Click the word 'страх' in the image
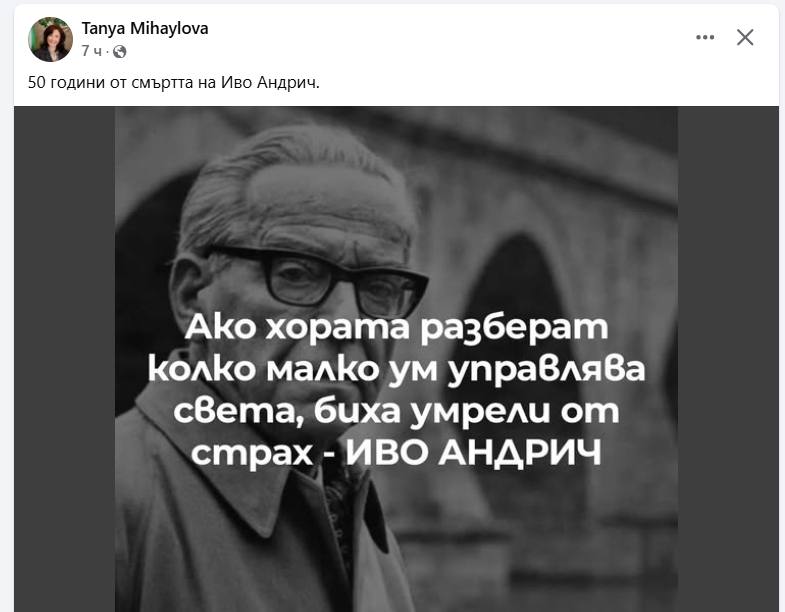 tap(252, 454)
